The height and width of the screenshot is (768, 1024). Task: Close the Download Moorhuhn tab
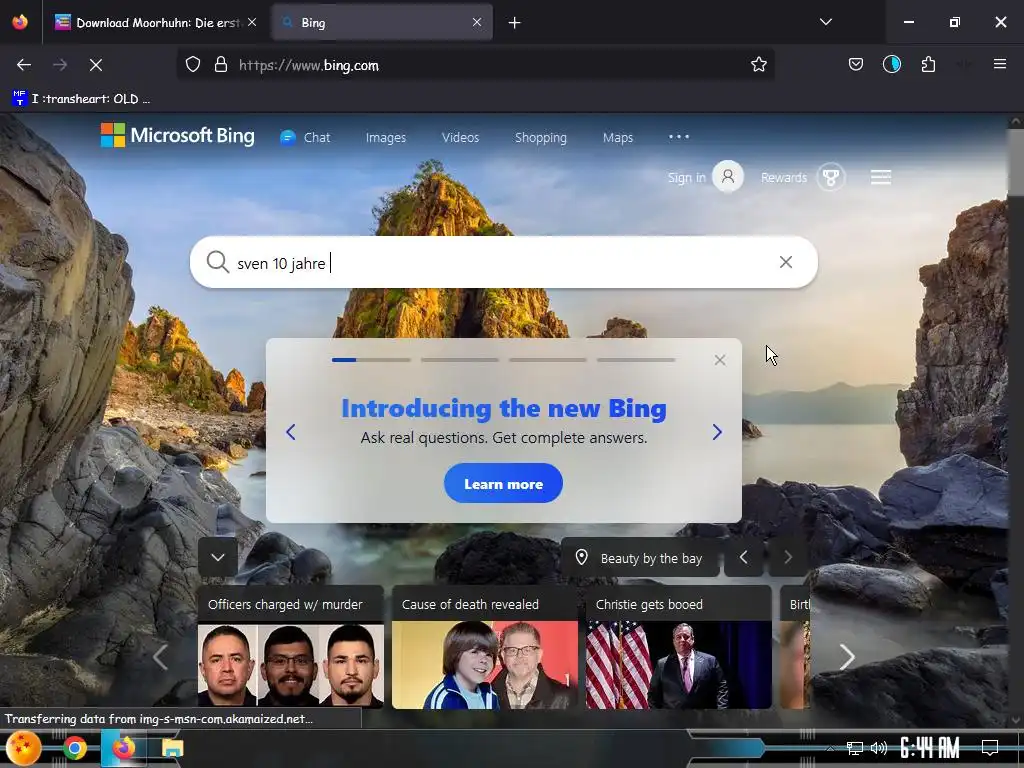click(252, 22)
